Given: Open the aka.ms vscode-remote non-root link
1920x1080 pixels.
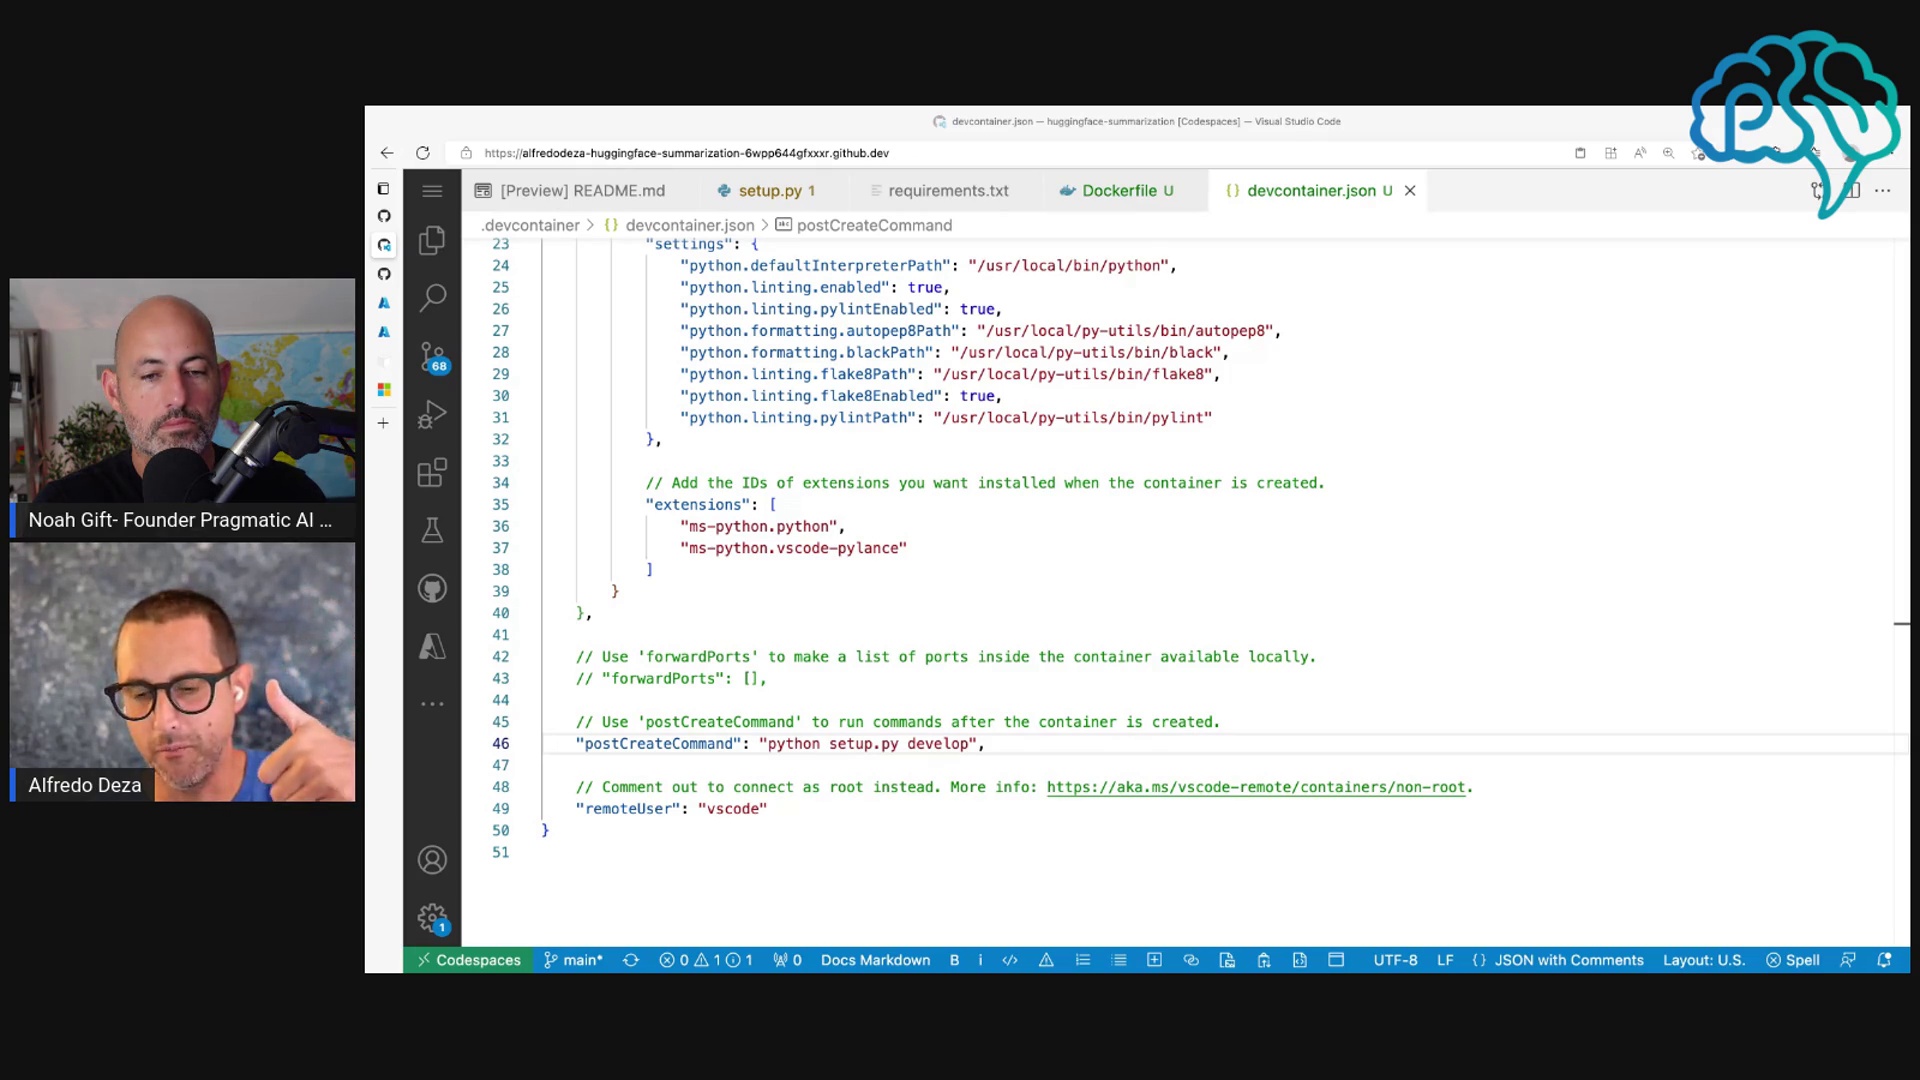Looking at the screenshot, I should 1256,788.
